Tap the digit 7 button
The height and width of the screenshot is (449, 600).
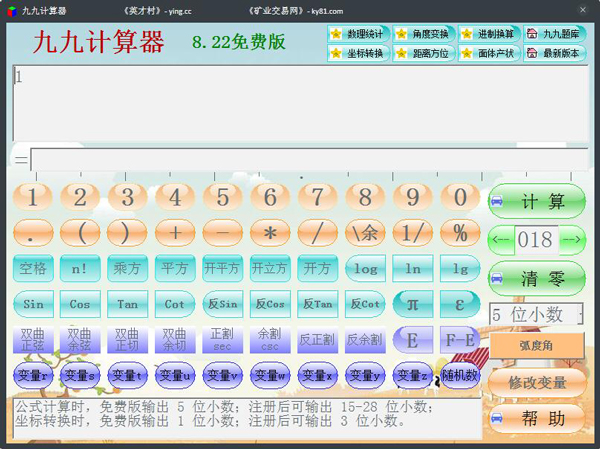tap(318, 197)
